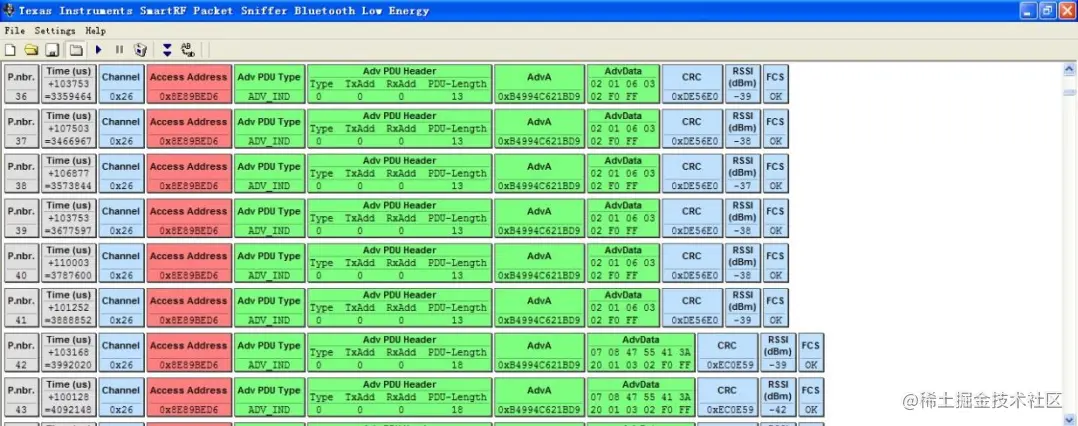Click the Channel 0x26 cell of packet 41

[121, 307]
